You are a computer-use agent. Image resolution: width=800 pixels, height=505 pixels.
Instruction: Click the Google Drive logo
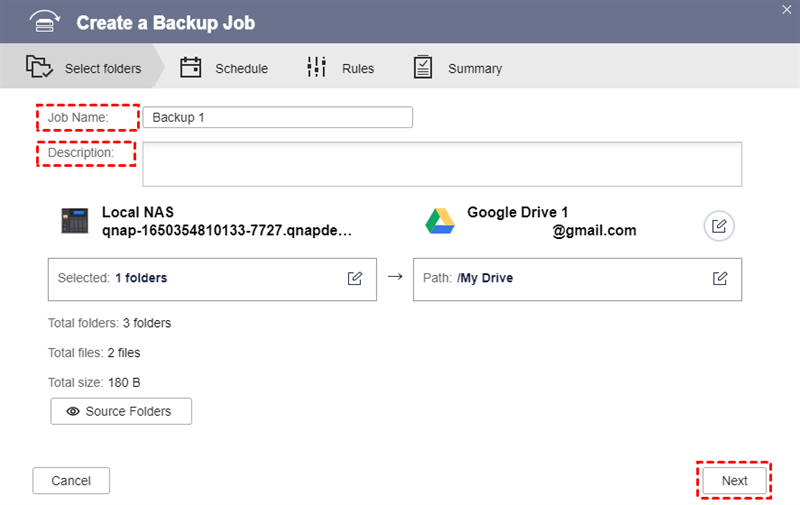(440, 221)
